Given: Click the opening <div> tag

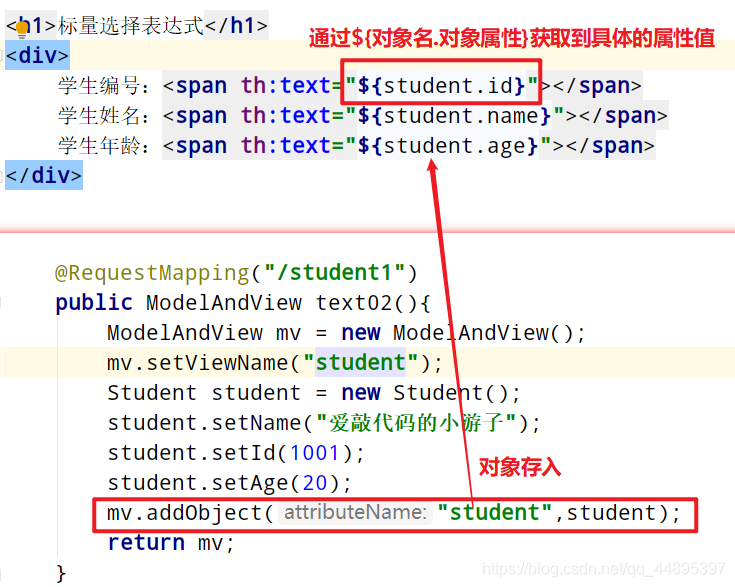Looking at the screenshot, I should coord(37,55).
